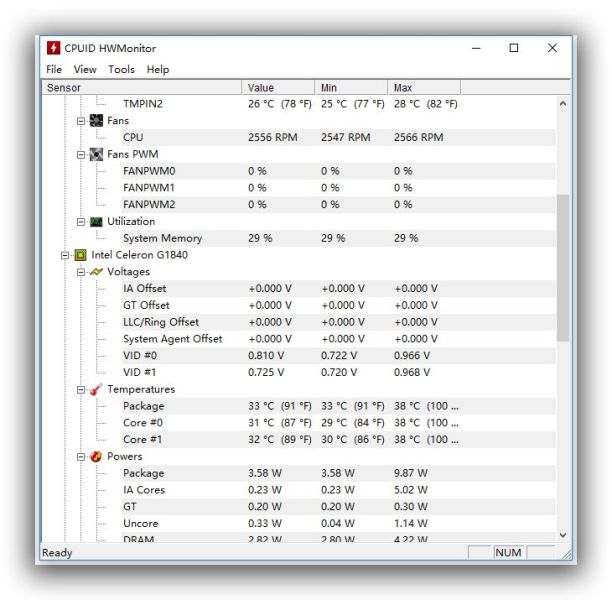The width and height of the screenshot is (612, 600).
Task: Click the 9.87 W max value
Action: tap(411, 473)
